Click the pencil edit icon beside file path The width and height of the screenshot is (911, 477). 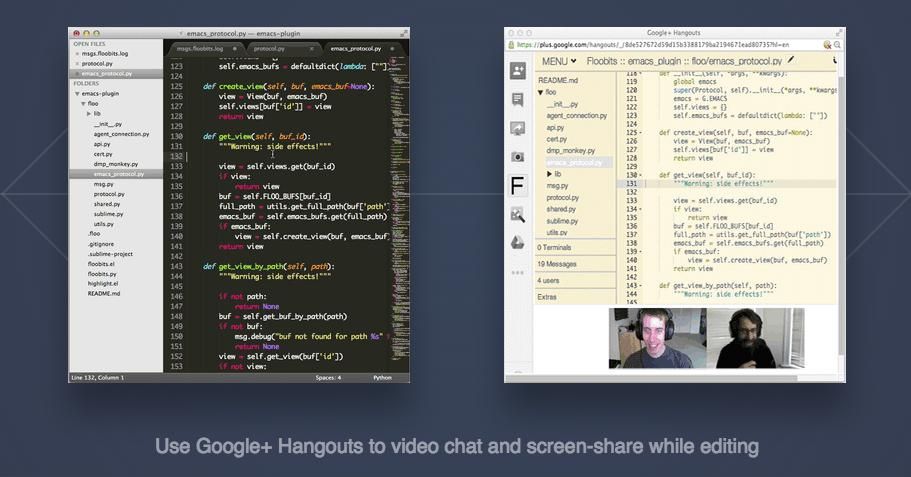[791, 60]
